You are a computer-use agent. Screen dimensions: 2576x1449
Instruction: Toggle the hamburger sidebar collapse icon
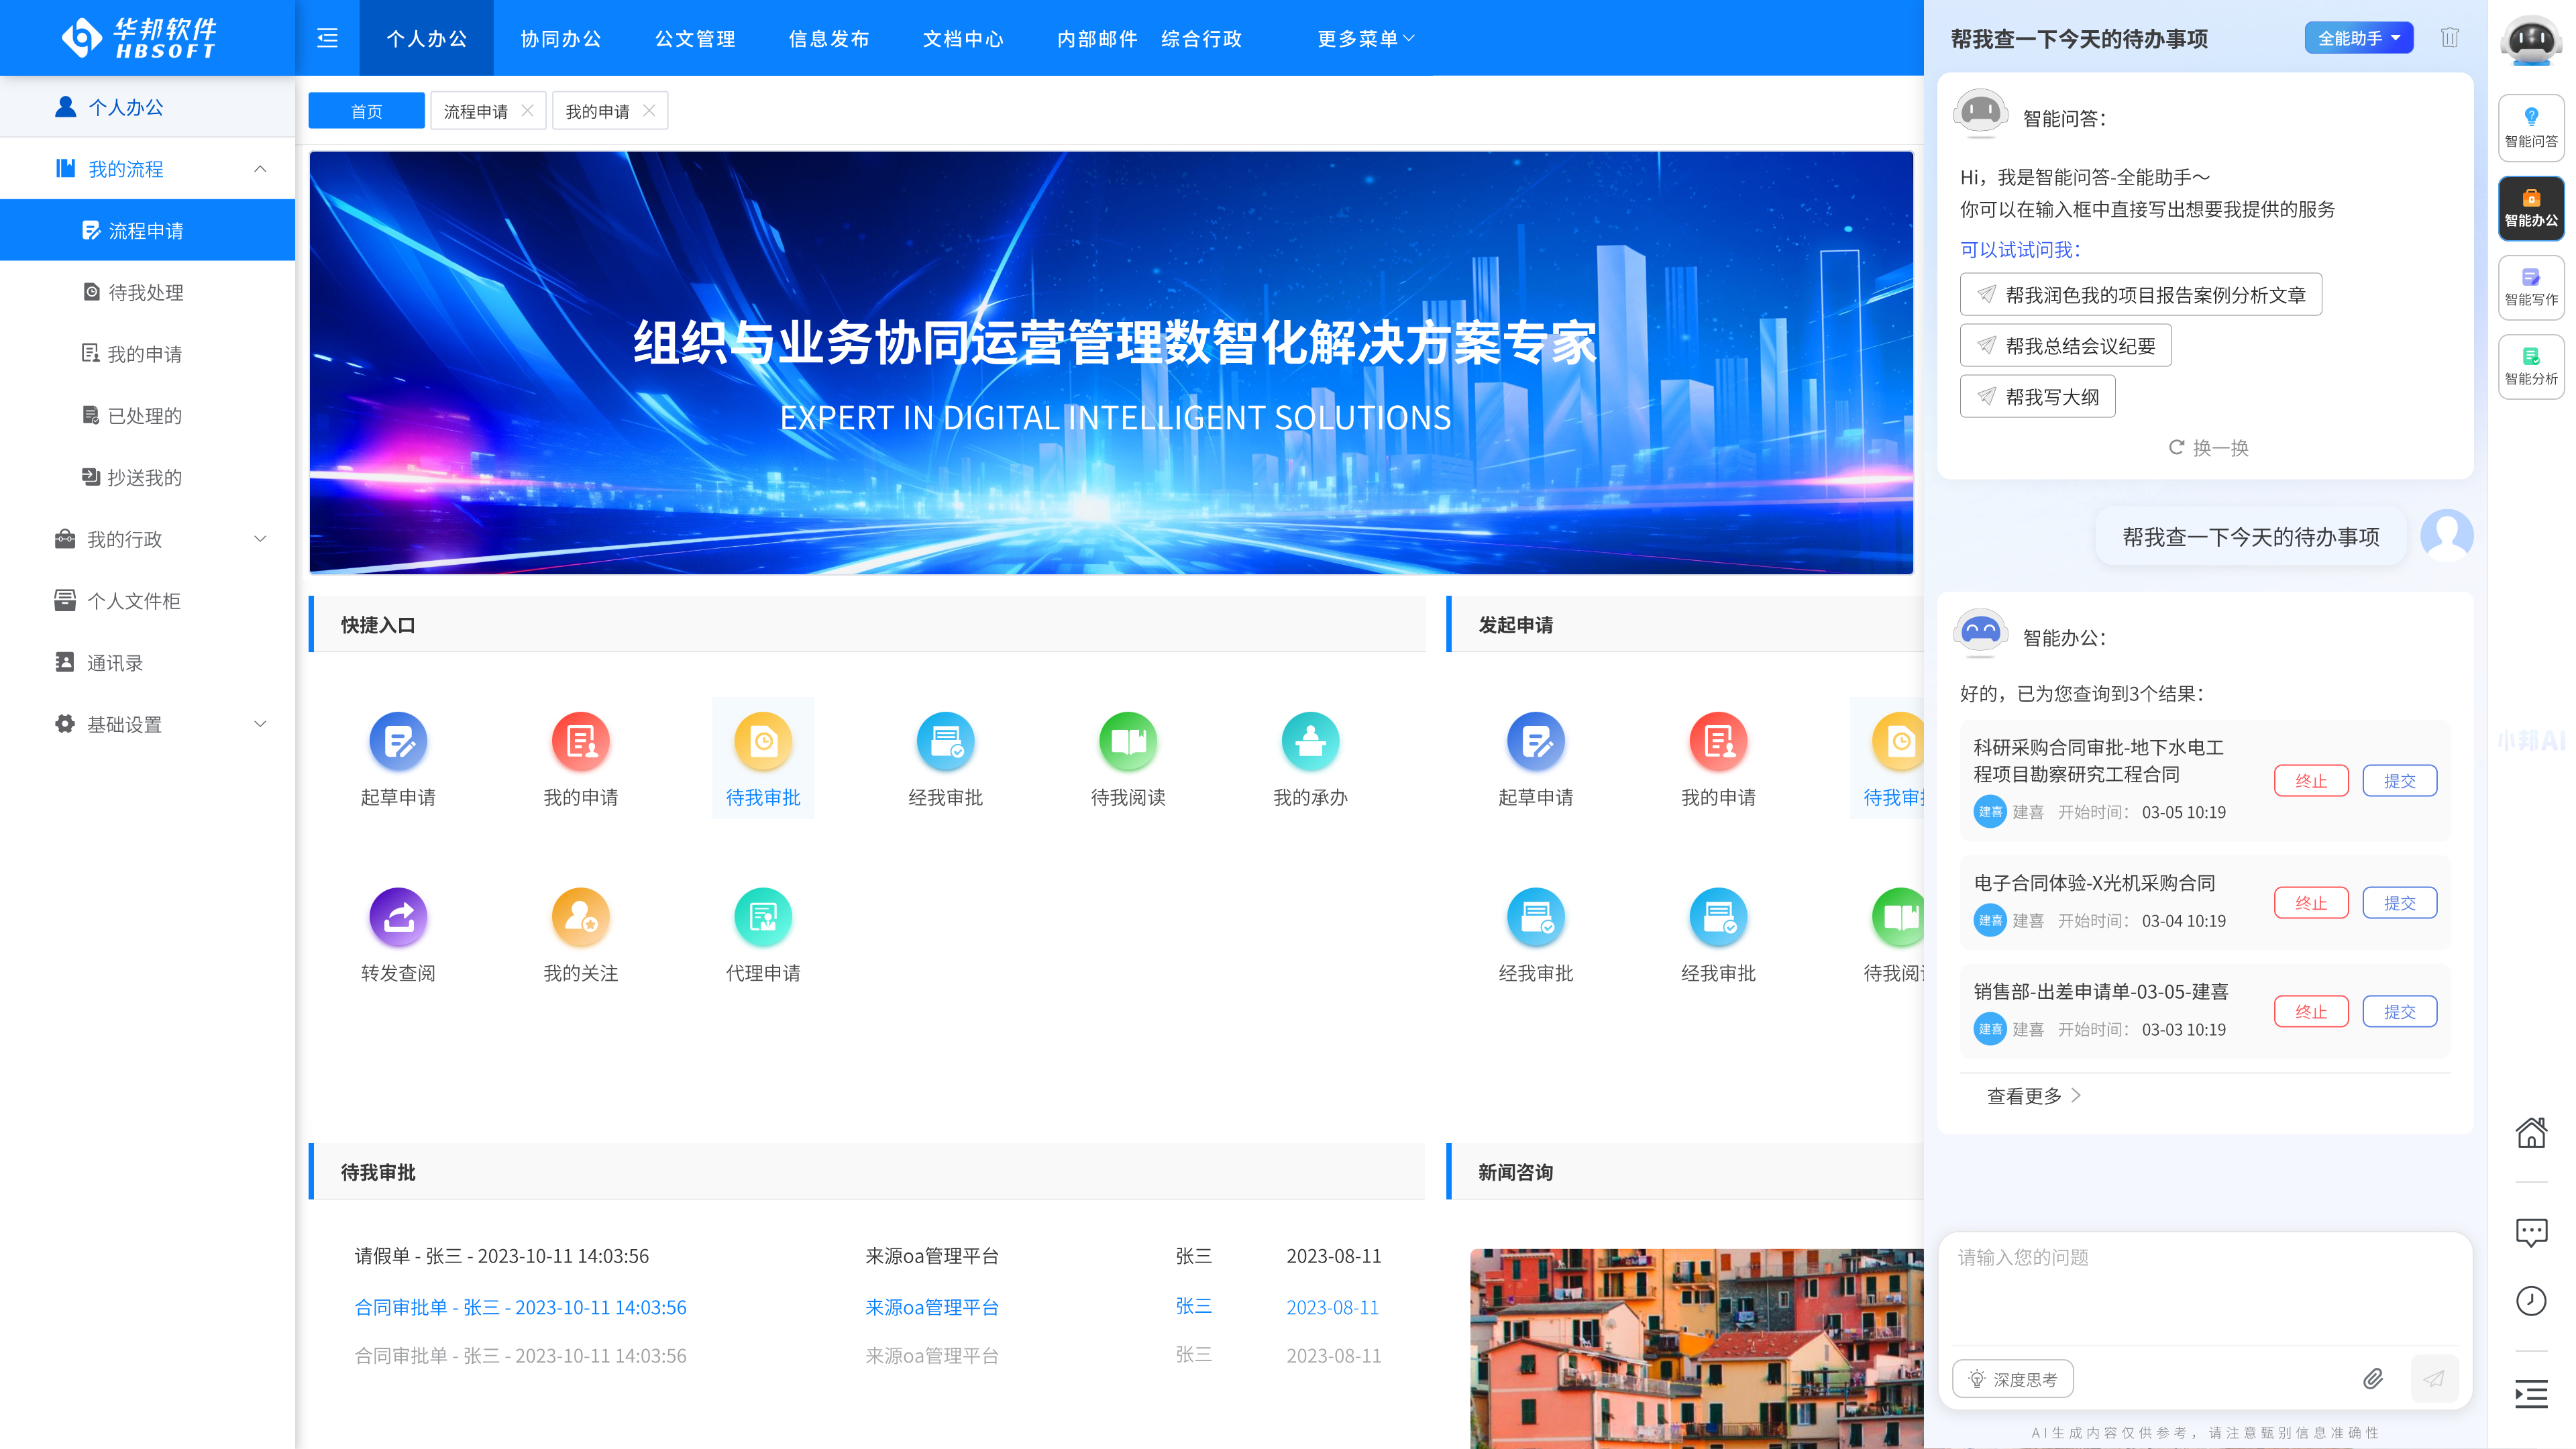click(327, 38)
